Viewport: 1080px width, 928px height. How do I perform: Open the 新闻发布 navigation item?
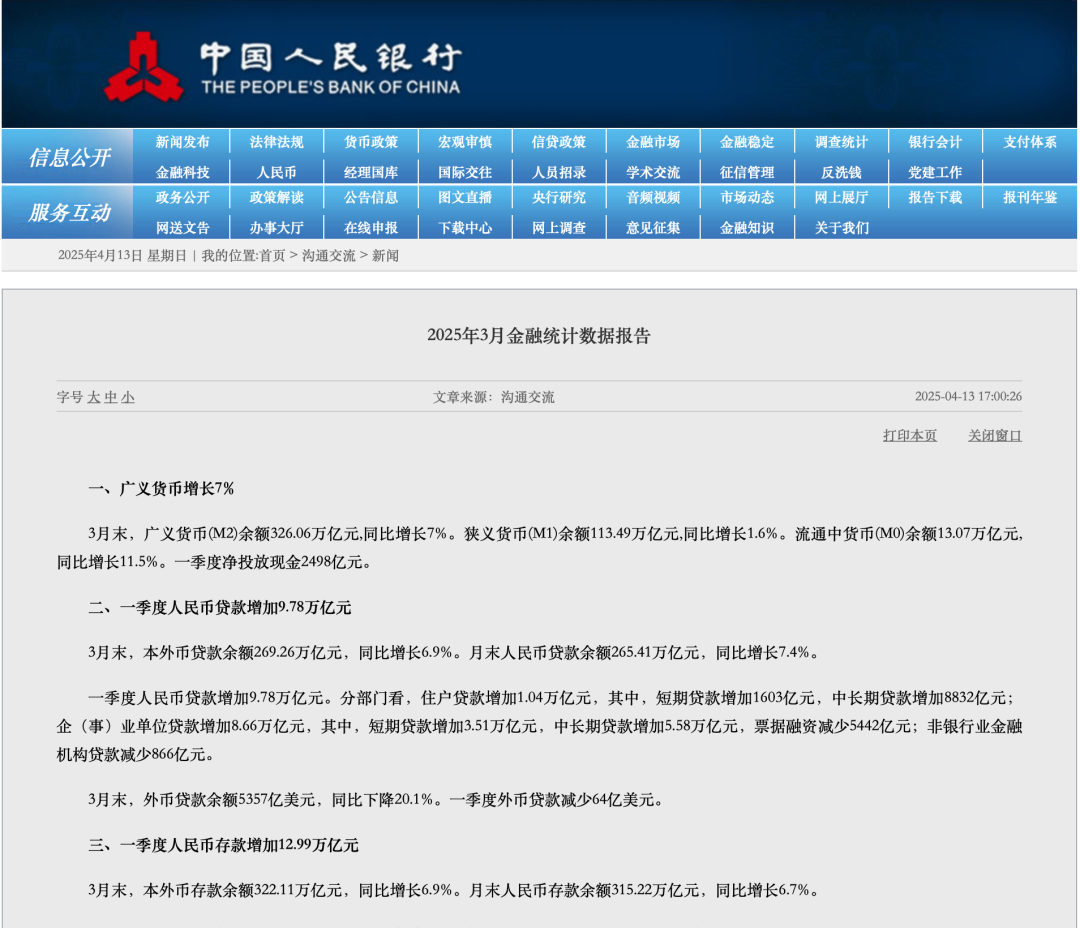point(180,142)
